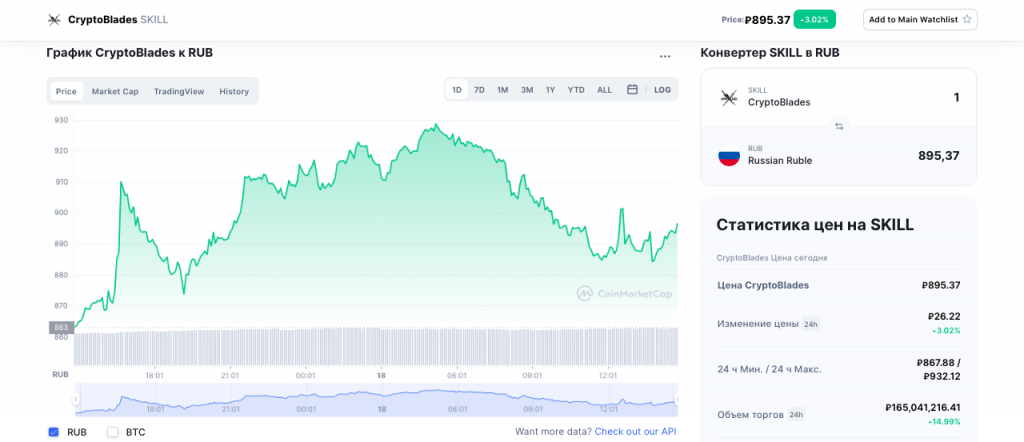1024x442 pixels.
Task: Swap currencies with the converter arrows icon
Action: click(839, 126)
